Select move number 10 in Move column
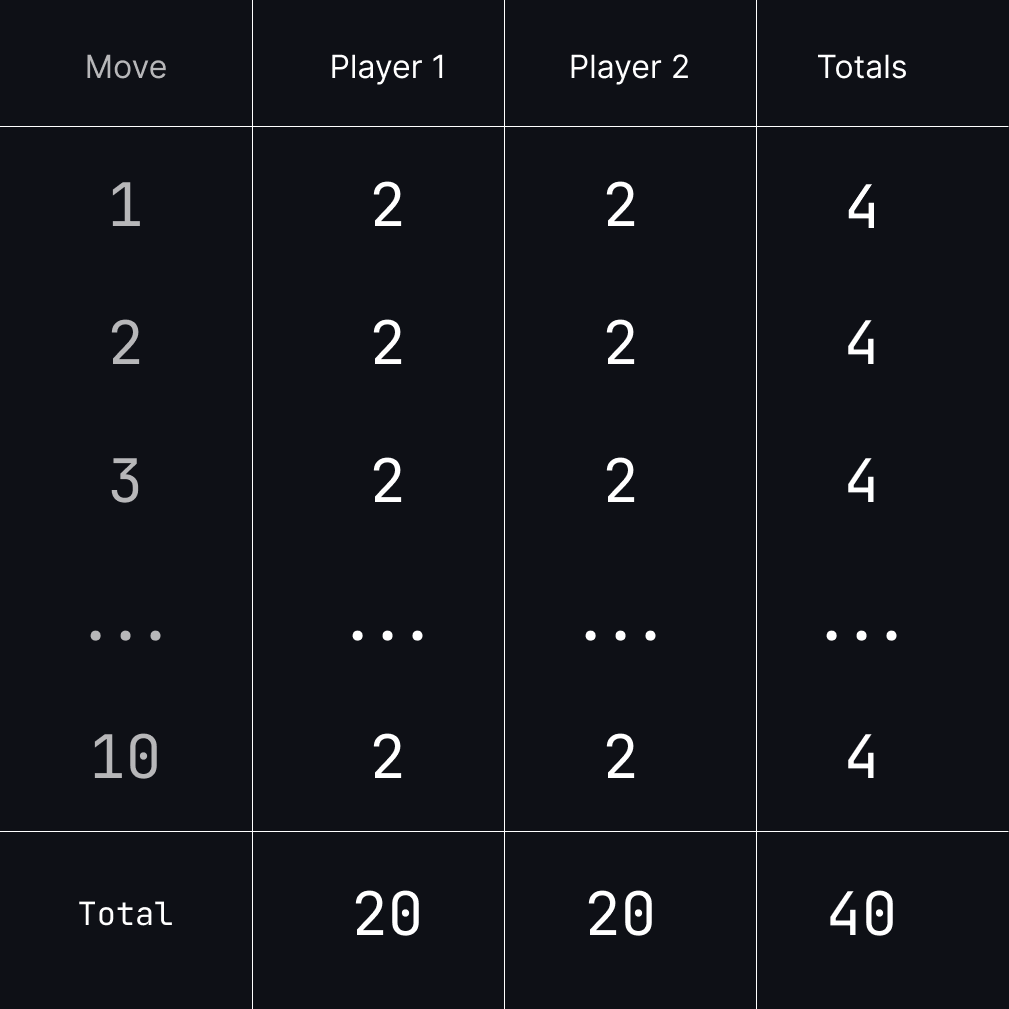Image resolution: width=1009 pixels, height=1009 pixels. coord(126,757)
